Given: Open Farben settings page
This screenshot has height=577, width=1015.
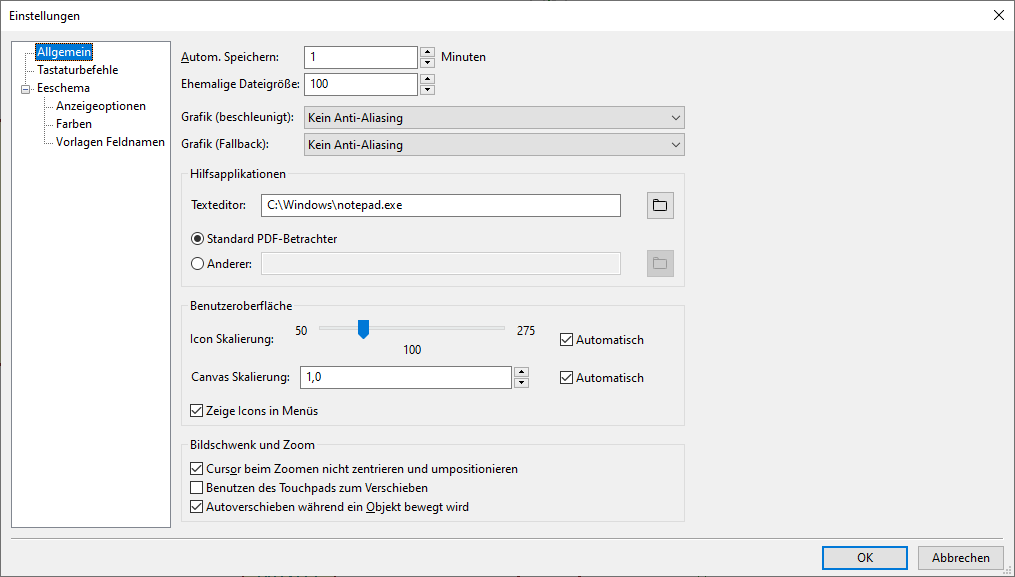Looking at the screenshot, I should (x=74, y=124).
